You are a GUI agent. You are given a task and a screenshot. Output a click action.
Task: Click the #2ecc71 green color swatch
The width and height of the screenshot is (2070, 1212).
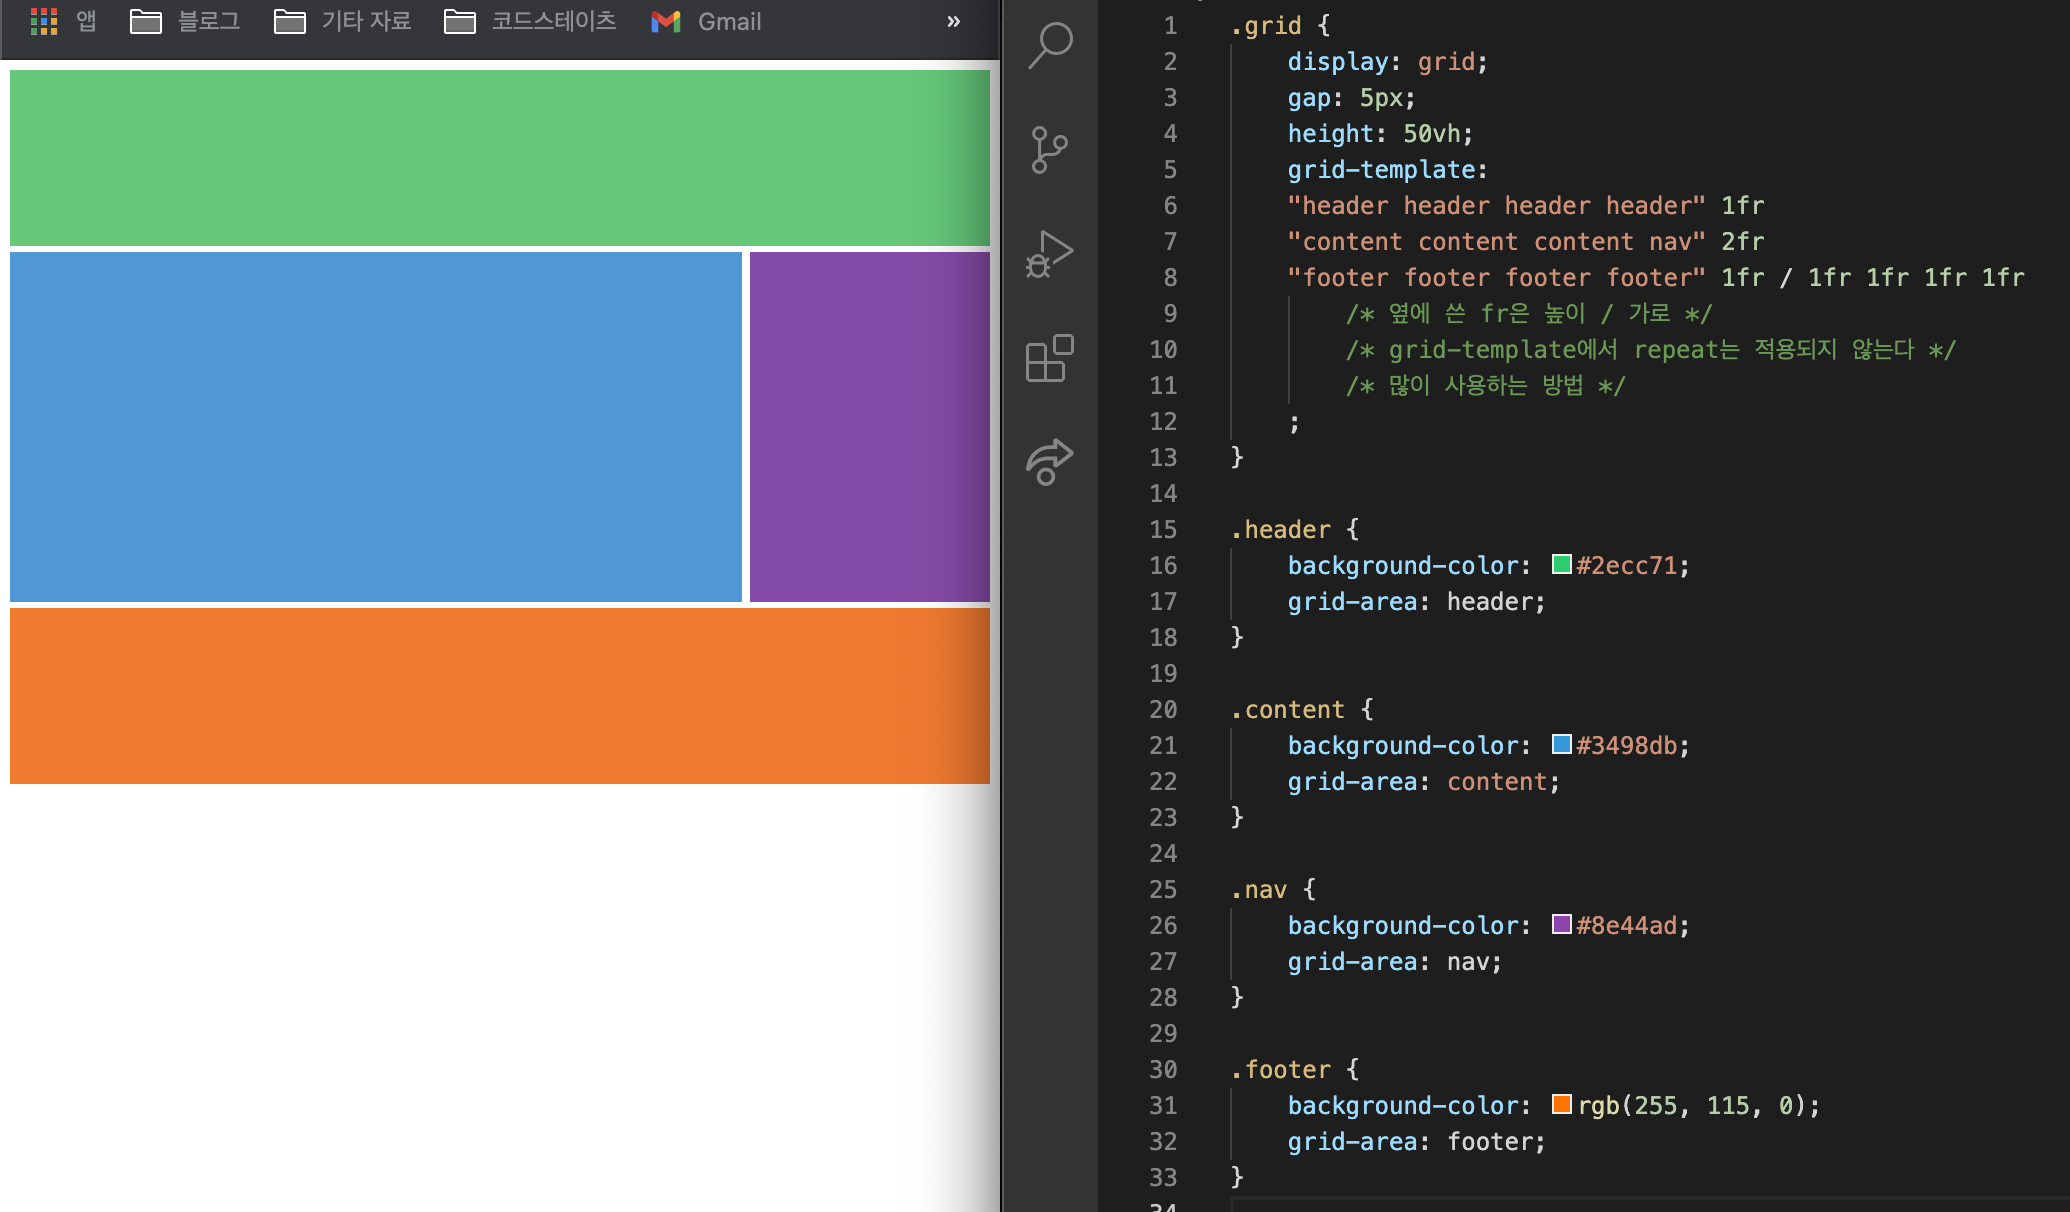pos(1561,564)
